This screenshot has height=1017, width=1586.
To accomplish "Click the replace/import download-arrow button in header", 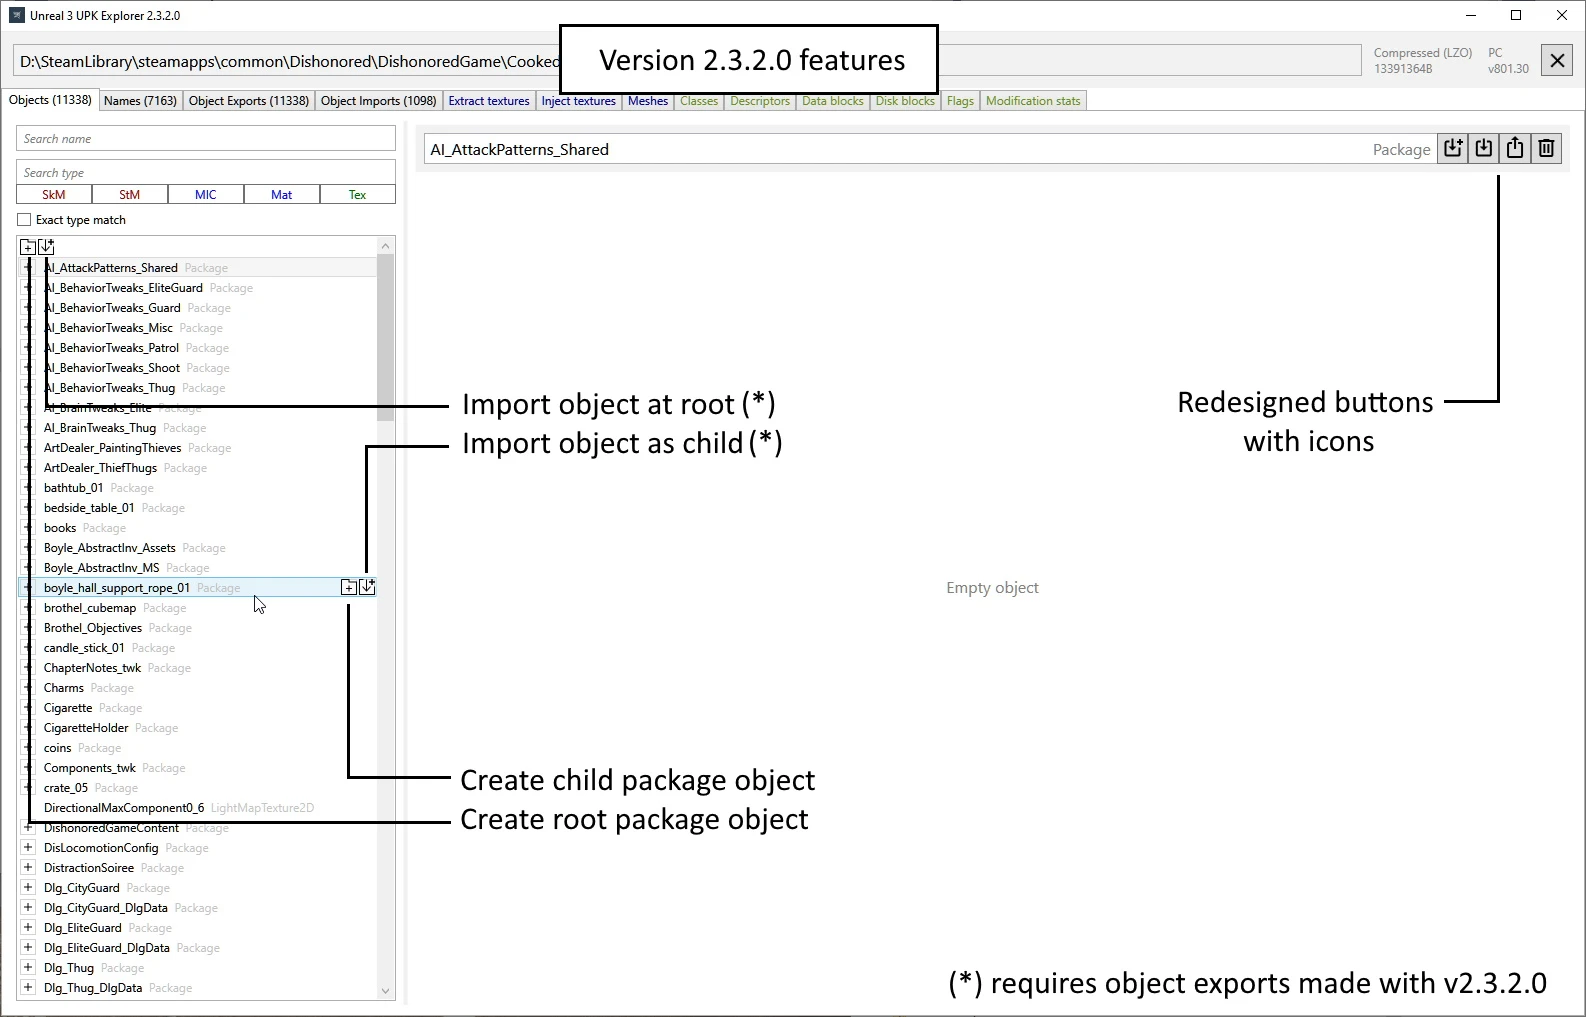I will [x=1484, y=149].
